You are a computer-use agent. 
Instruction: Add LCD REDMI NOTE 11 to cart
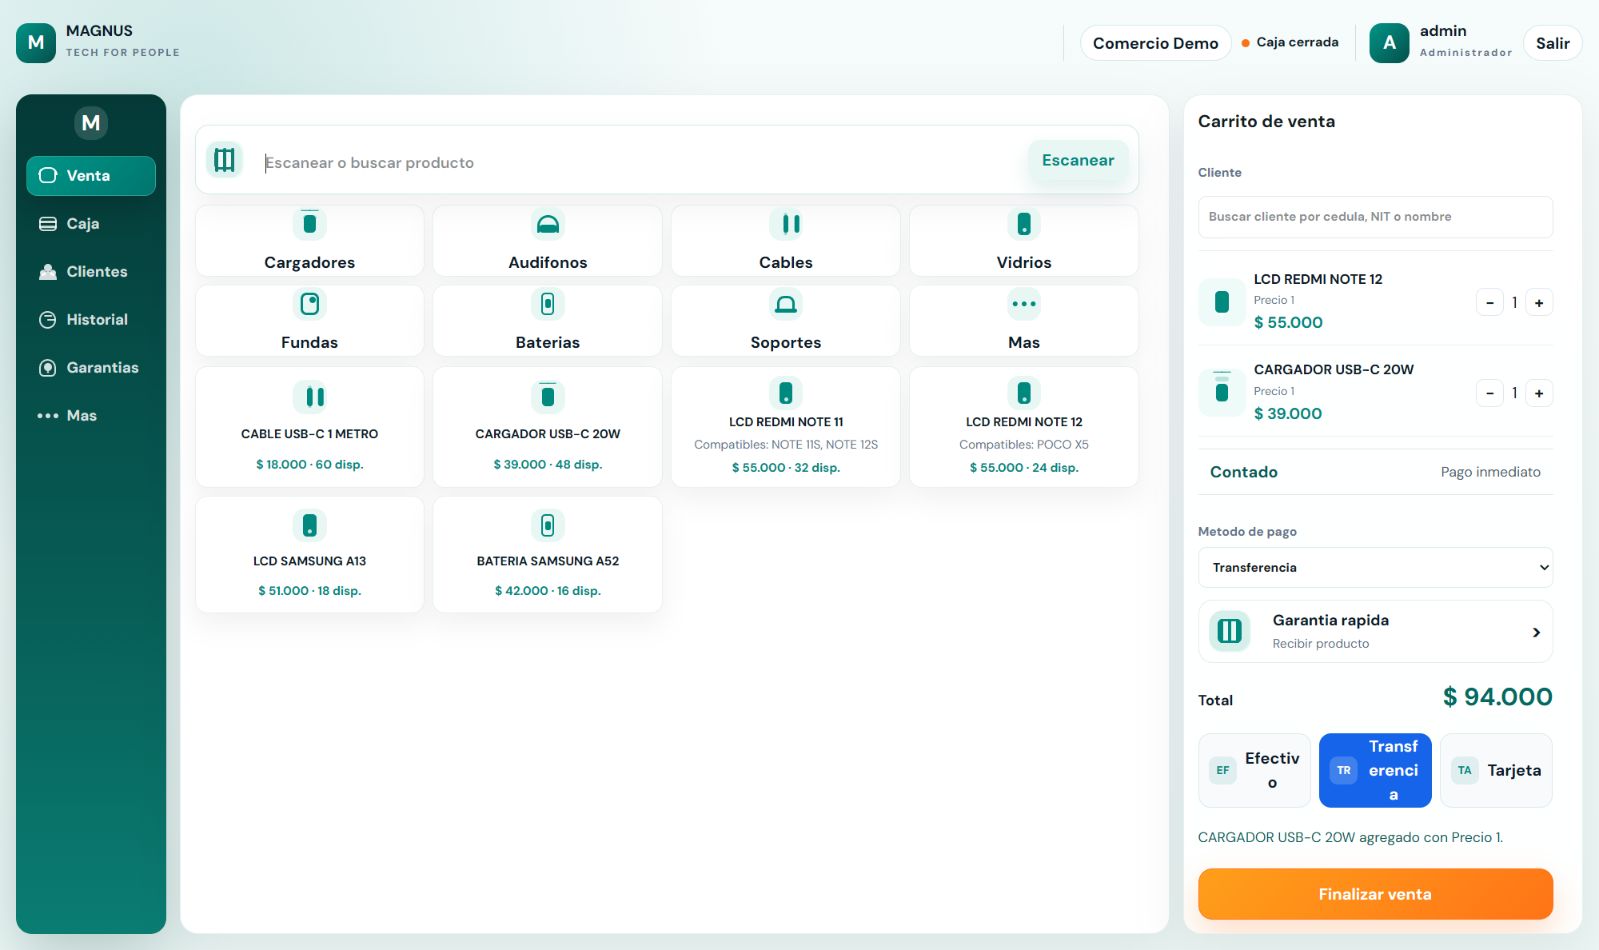(786, 427)
